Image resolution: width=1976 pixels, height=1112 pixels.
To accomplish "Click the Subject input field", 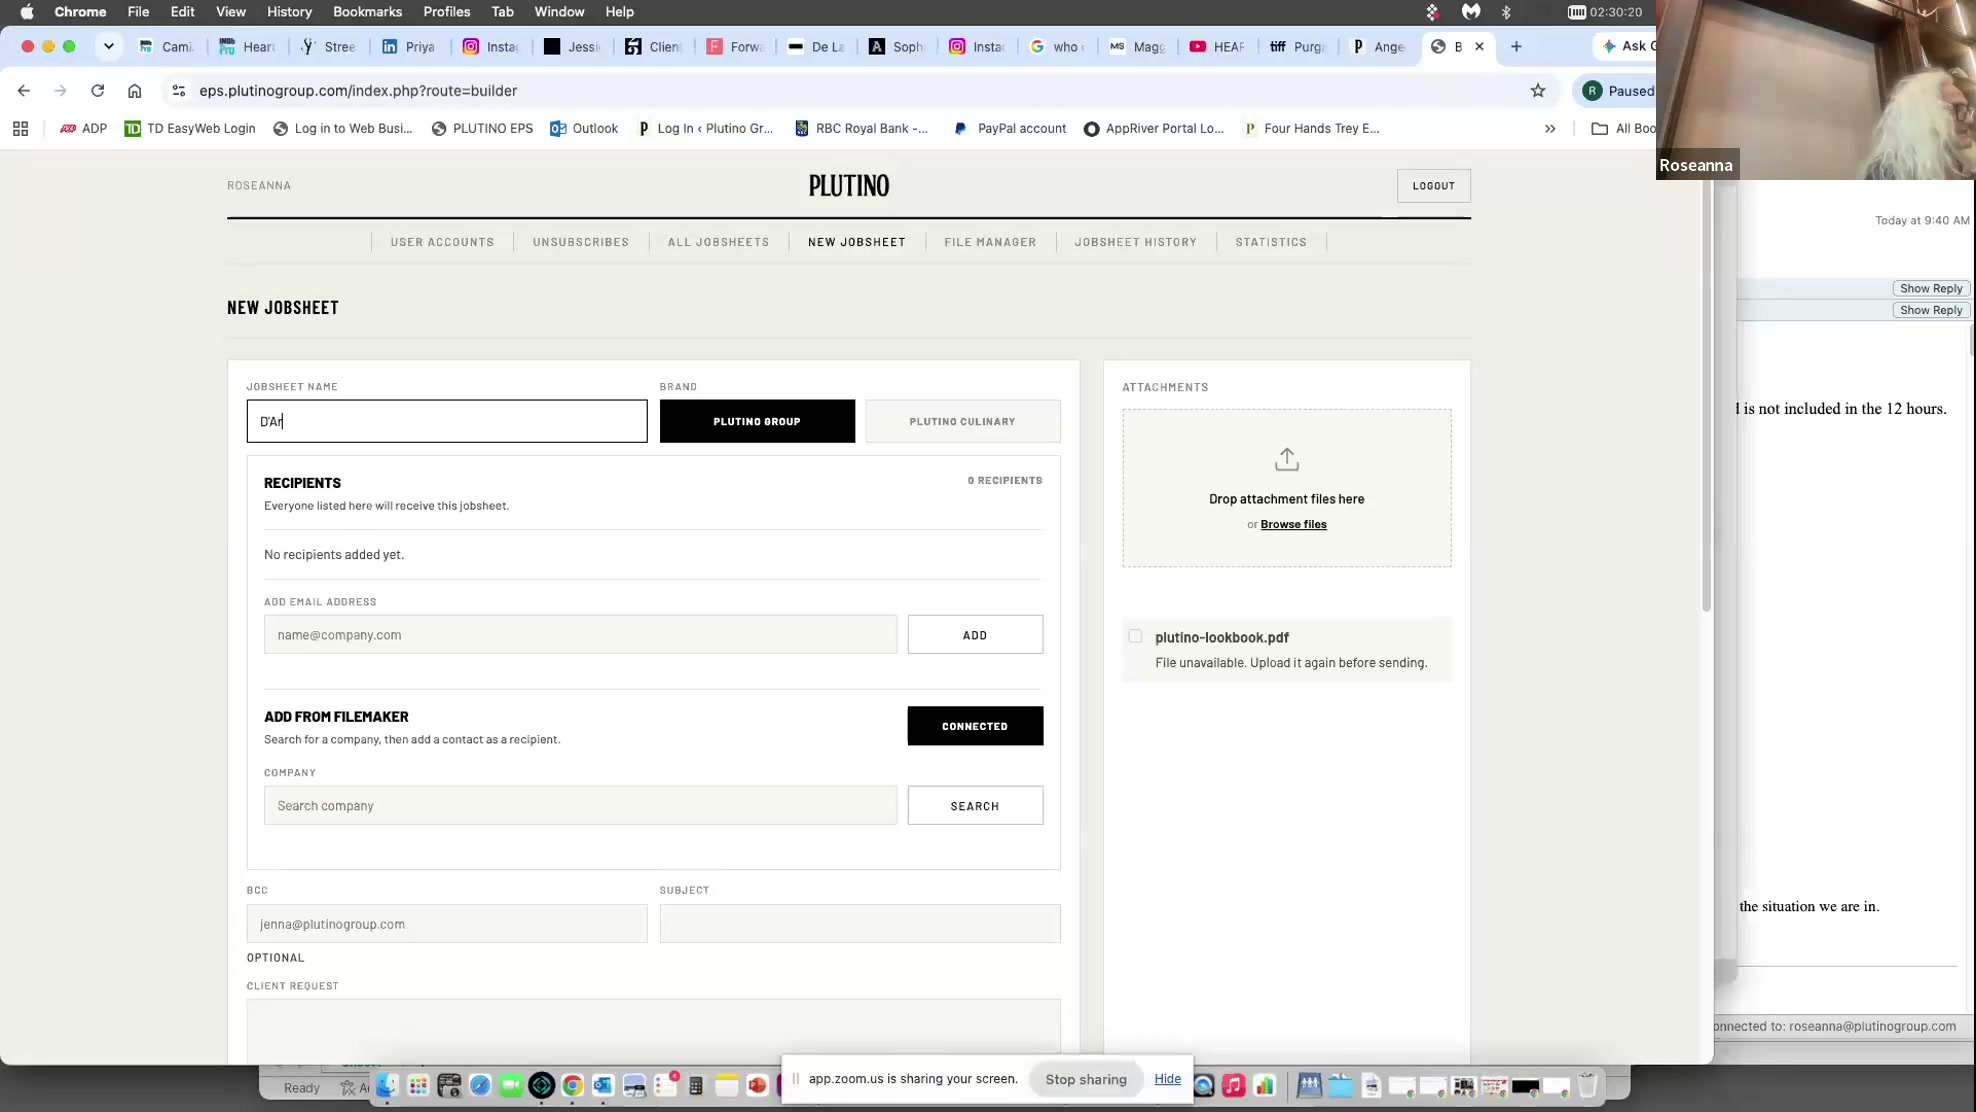I will (860, 924).
